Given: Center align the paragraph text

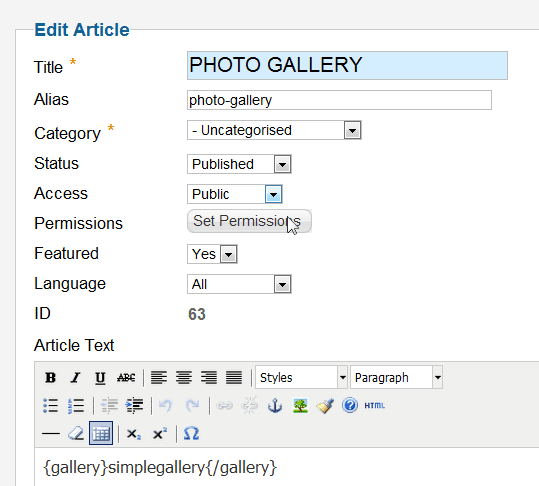Looking at the screenshot, I should tap(184, 378).
